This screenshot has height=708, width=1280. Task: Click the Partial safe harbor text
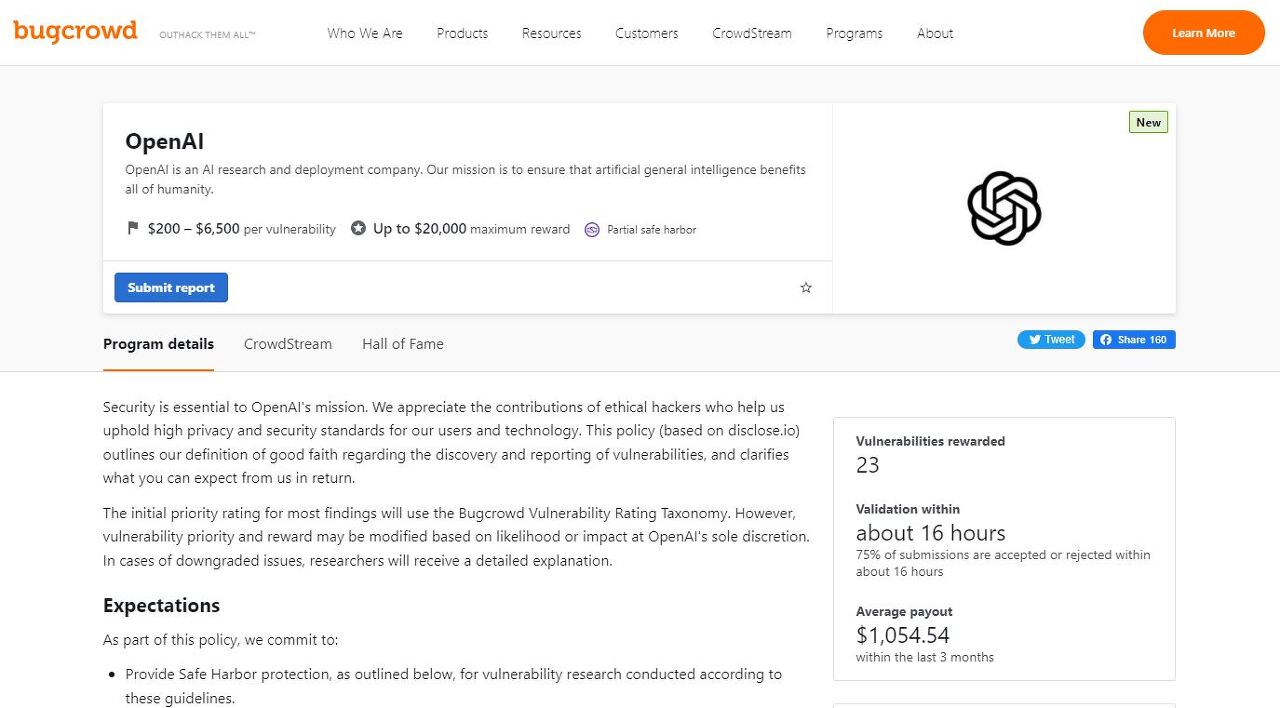(652, 230)
